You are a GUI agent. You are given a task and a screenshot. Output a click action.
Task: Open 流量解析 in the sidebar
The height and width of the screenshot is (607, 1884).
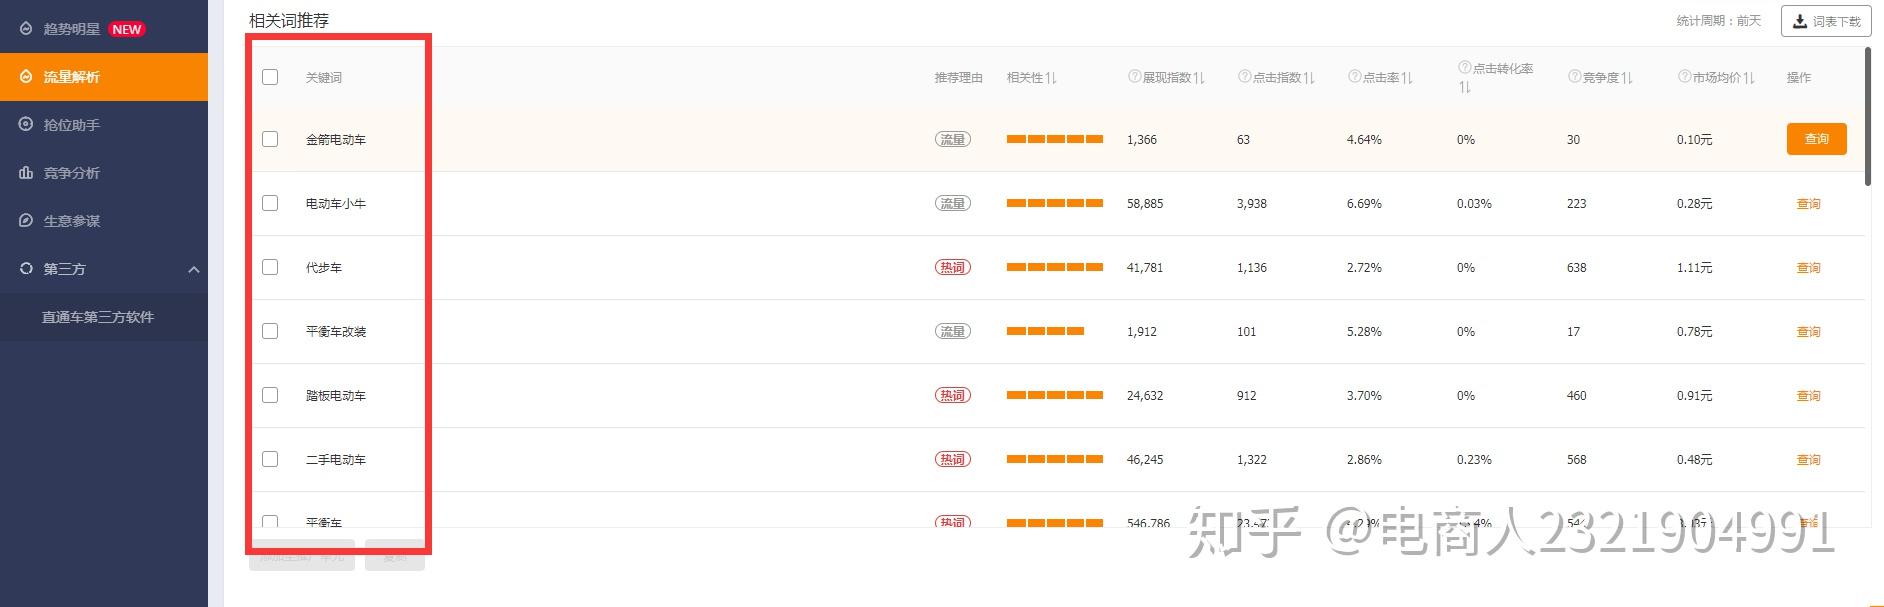coord(72,77)
